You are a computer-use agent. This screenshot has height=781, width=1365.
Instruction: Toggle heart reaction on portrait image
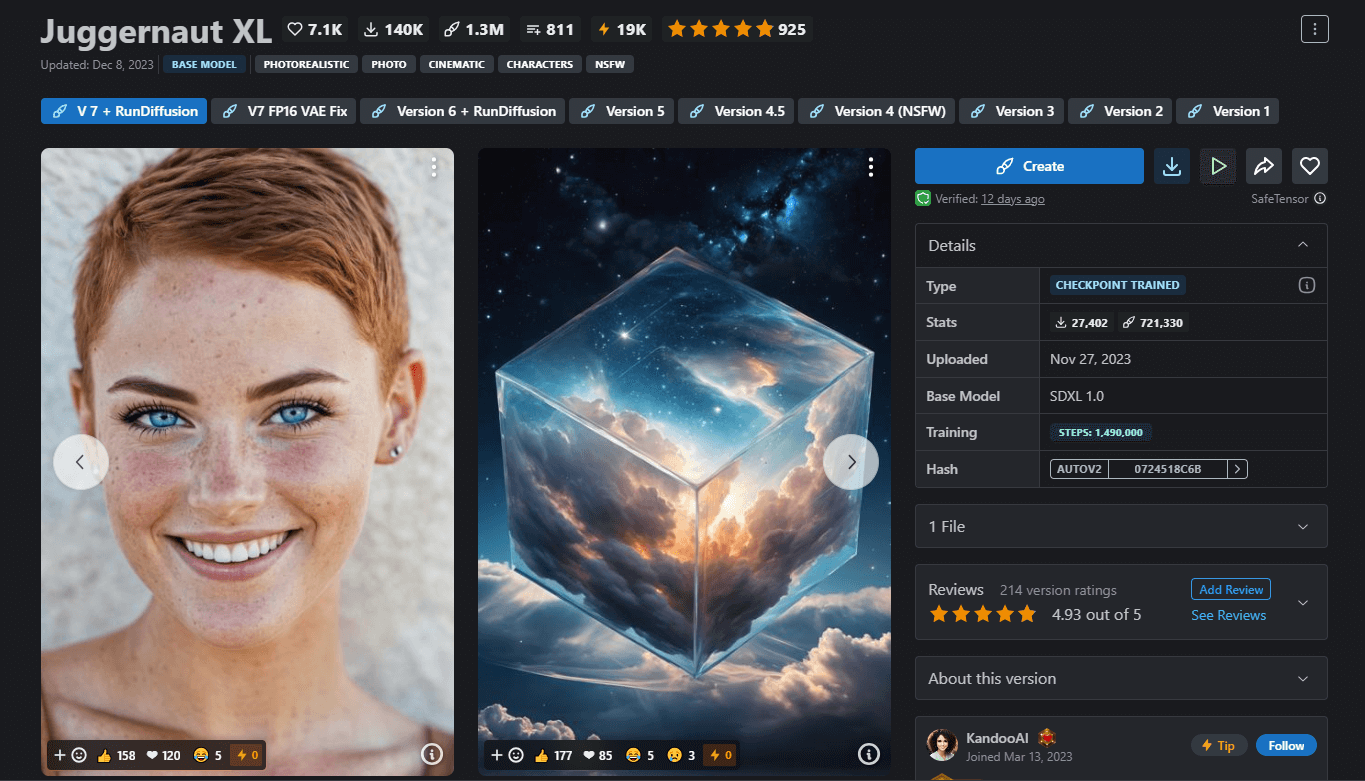tap(163, 755)
